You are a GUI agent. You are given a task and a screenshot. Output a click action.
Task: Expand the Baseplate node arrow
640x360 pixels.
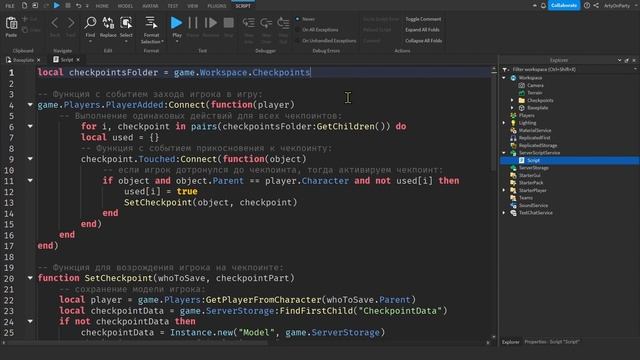click(x=512, y=108)
